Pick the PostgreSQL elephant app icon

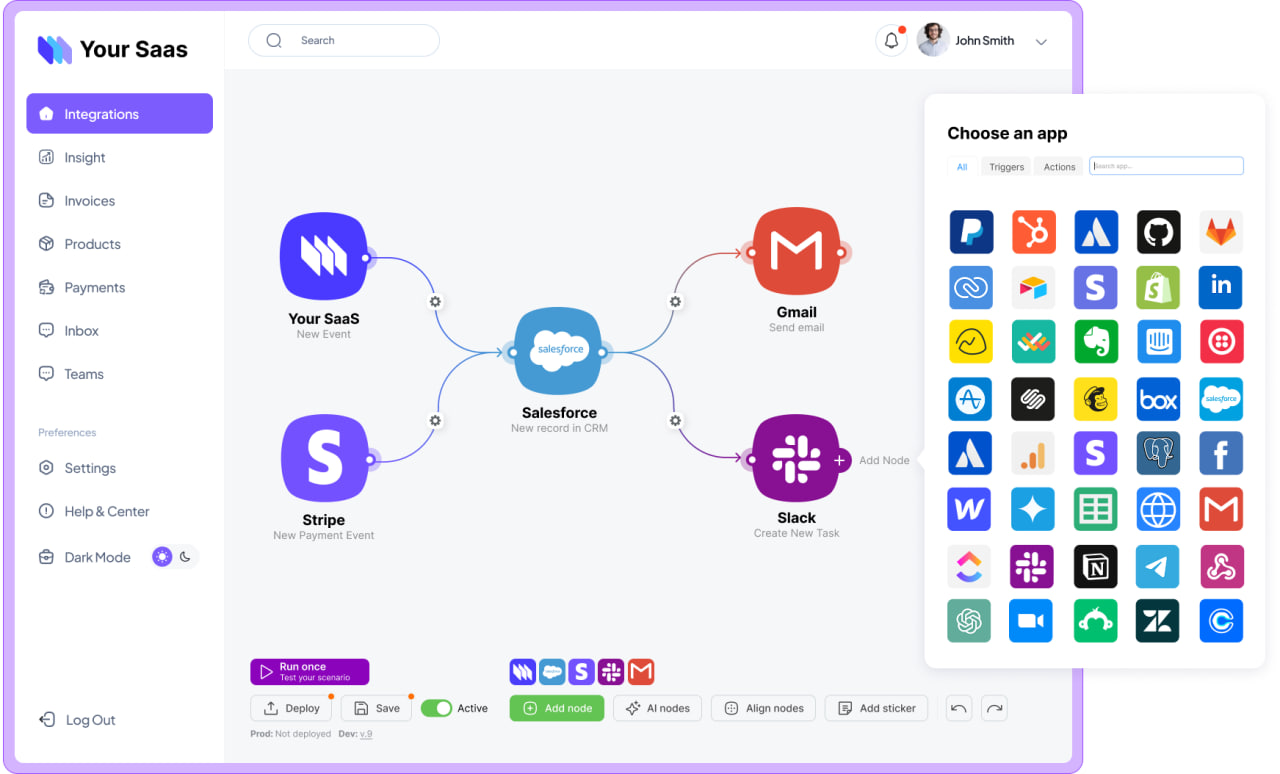[1158, 453]
